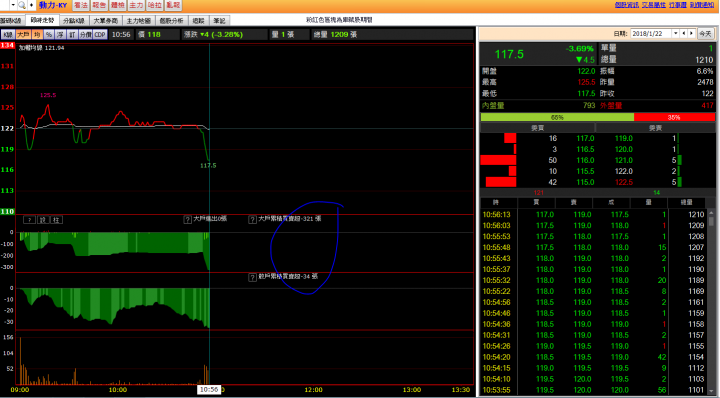
Task: Click the 10:56 time marker on the axis
Action: click(208, 390)
